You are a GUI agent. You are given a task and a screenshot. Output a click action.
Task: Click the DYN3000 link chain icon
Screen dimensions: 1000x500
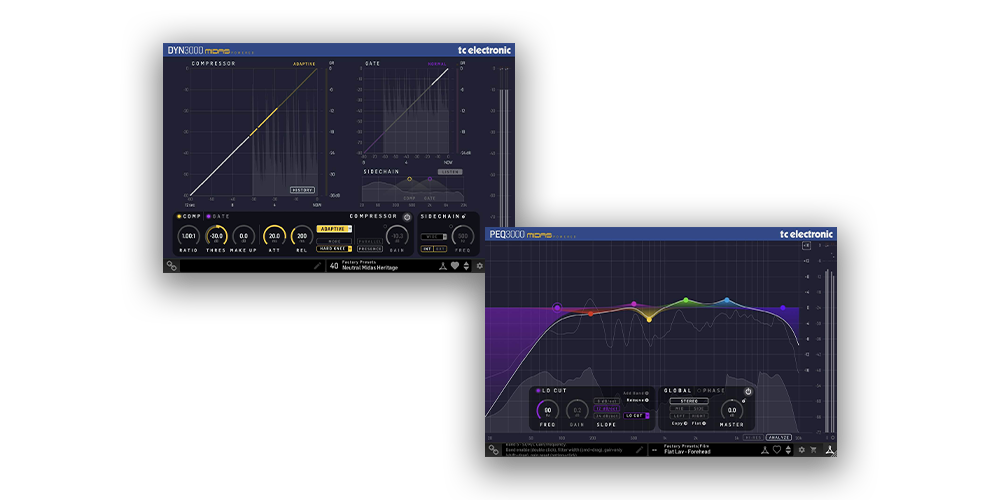click(172, 266)
